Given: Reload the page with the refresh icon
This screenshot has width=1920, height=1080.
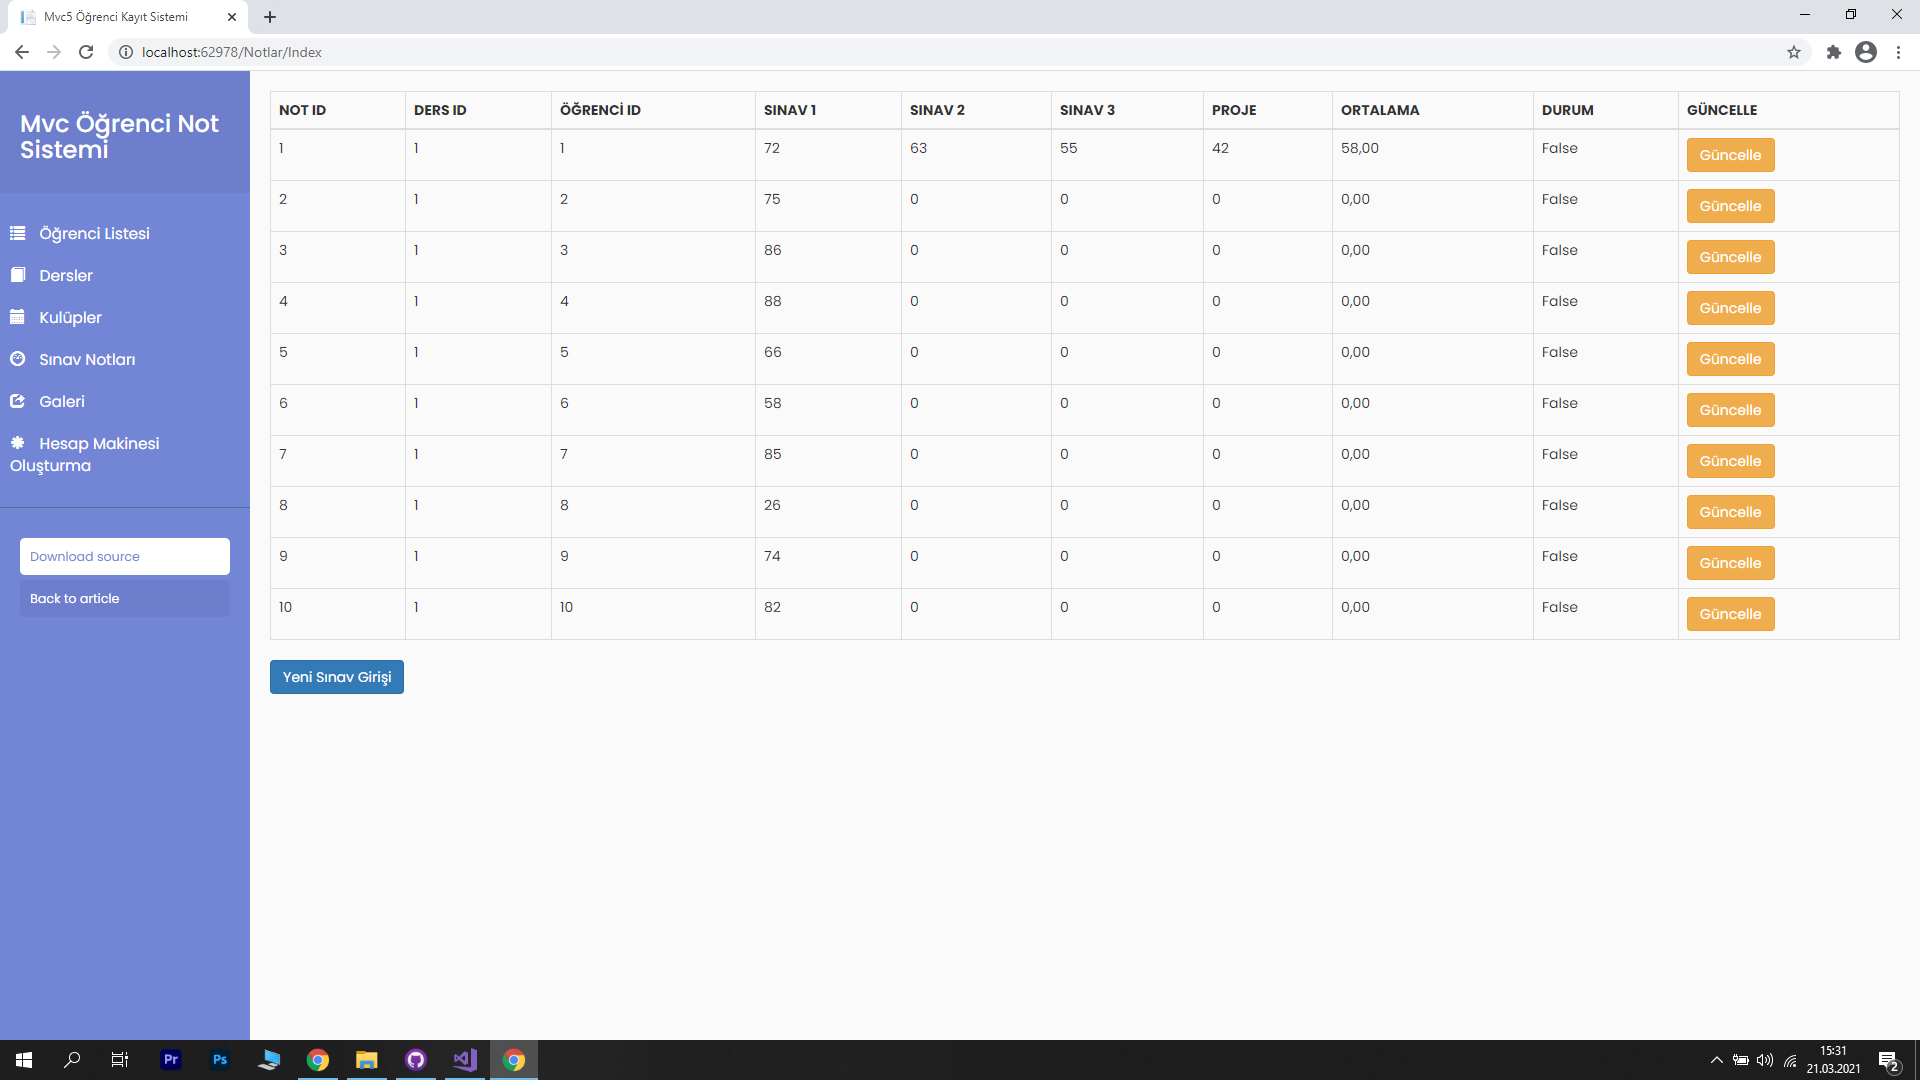Looking at the screenshot, I should 86,52.
